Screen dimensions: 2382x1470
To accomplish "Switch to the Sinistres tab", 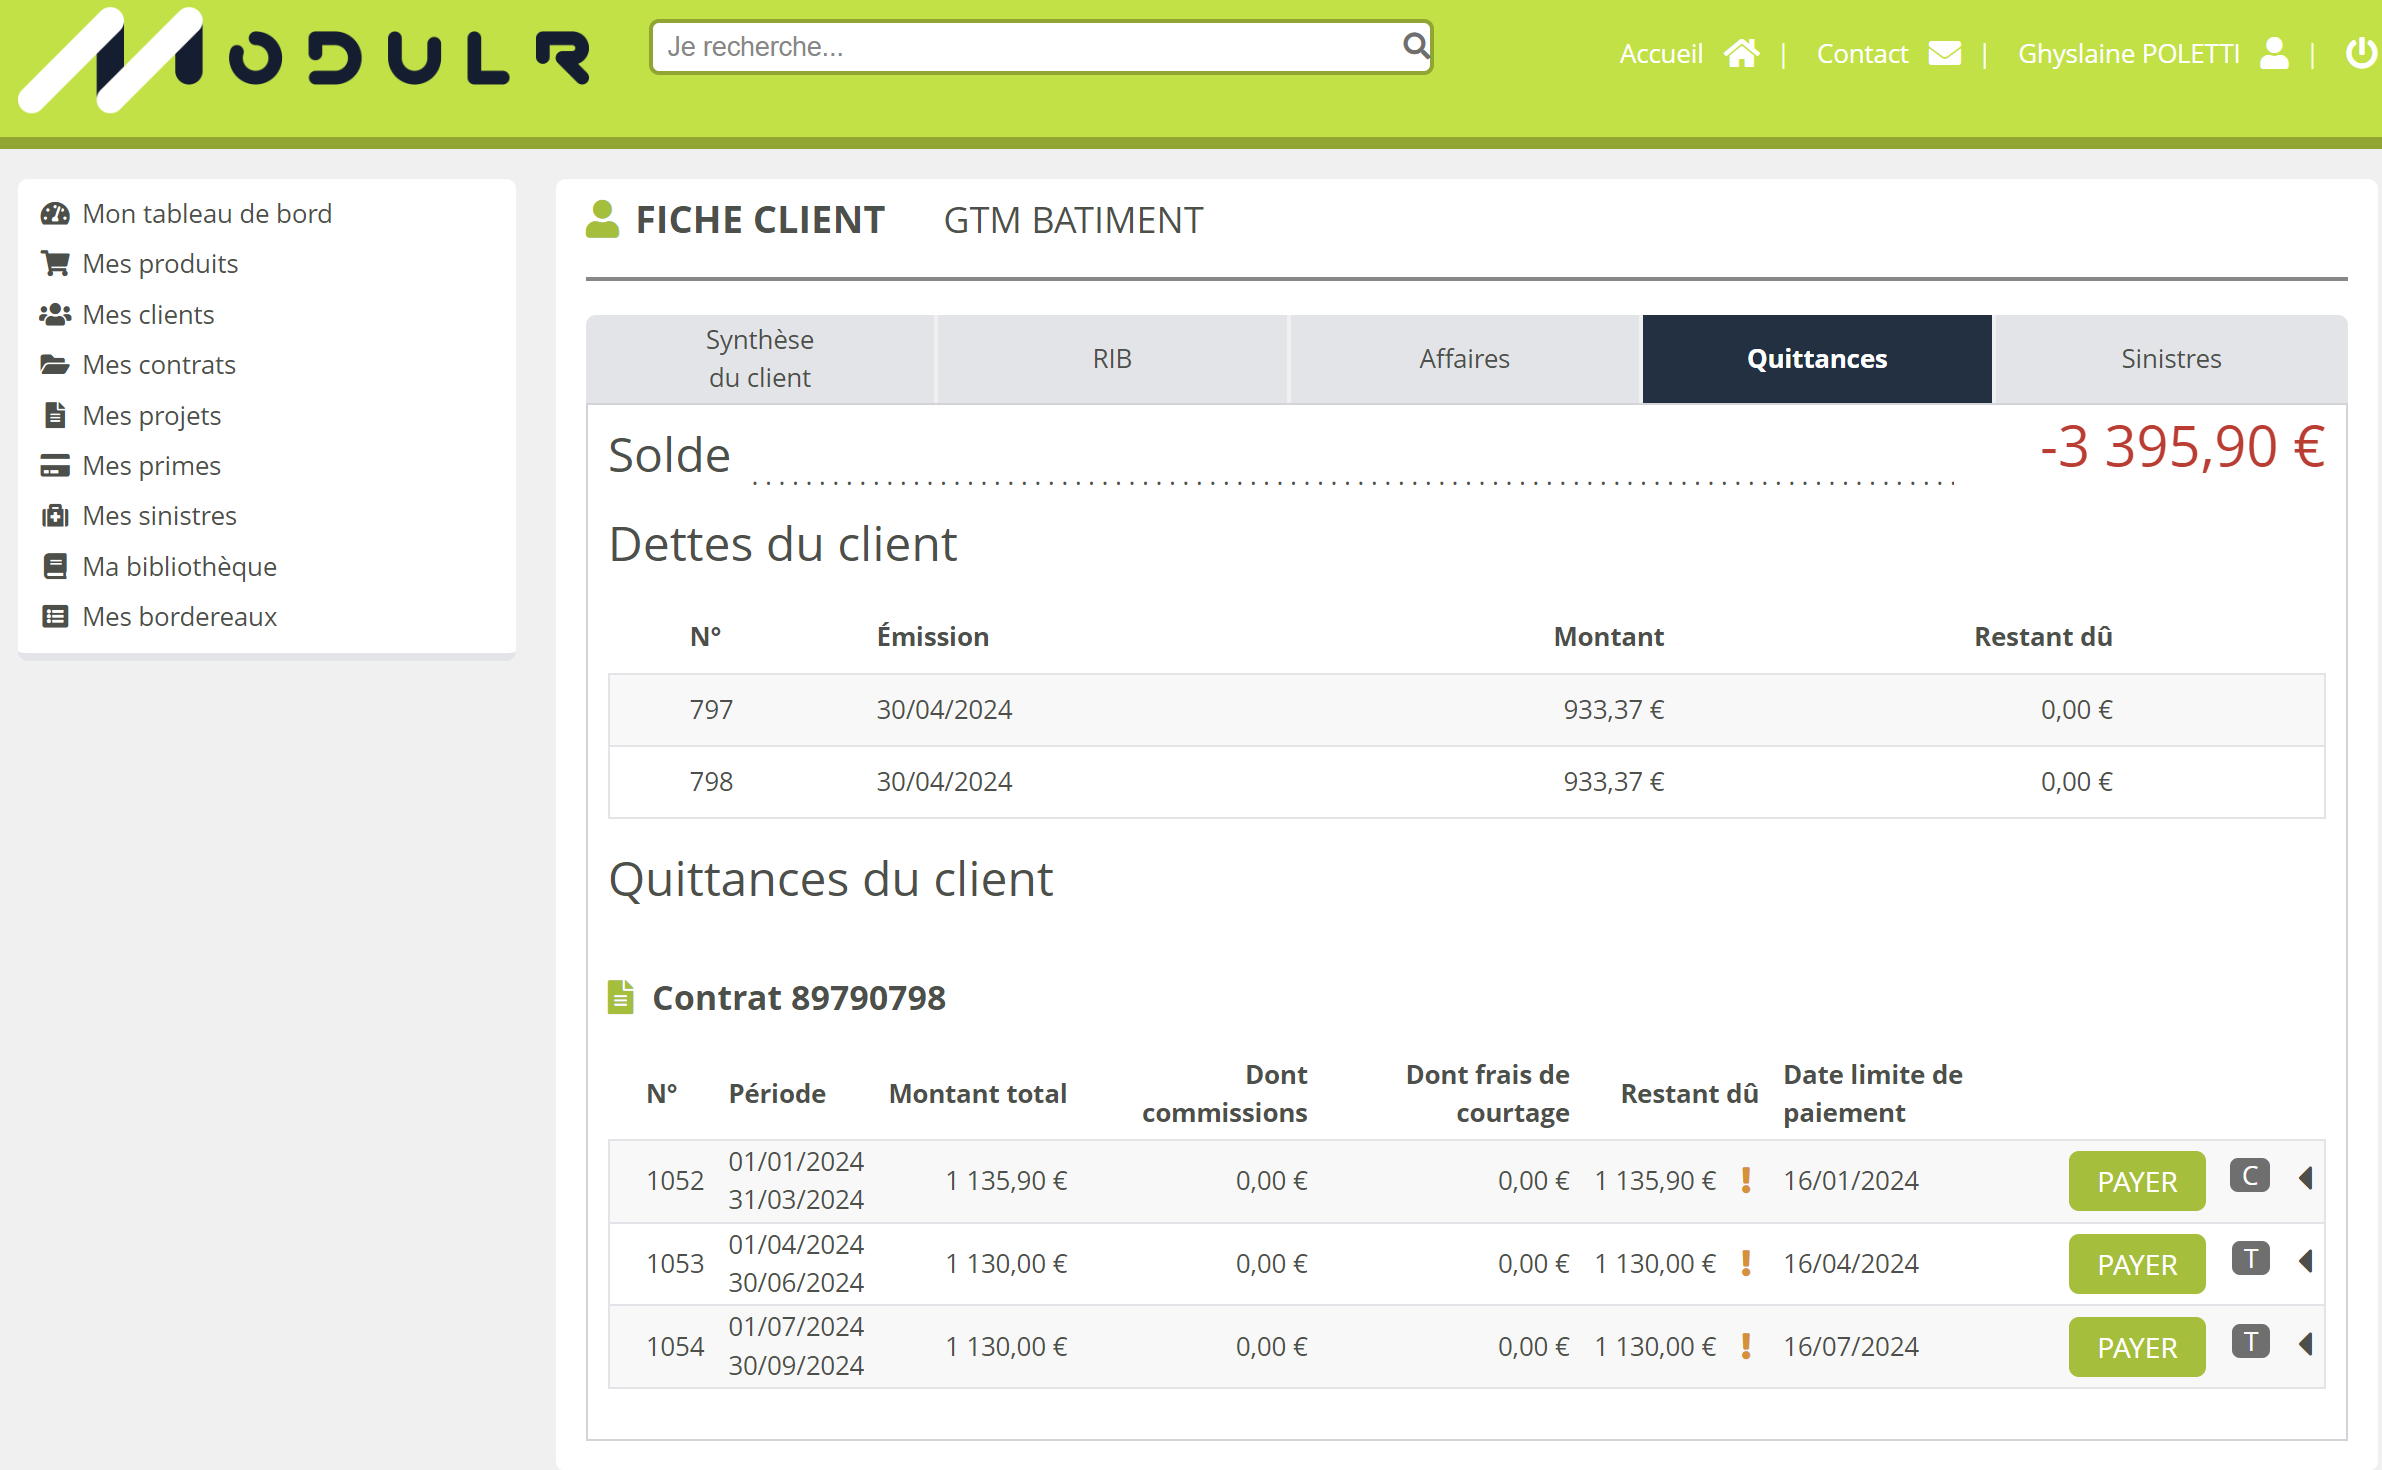I will [2170, 359].
